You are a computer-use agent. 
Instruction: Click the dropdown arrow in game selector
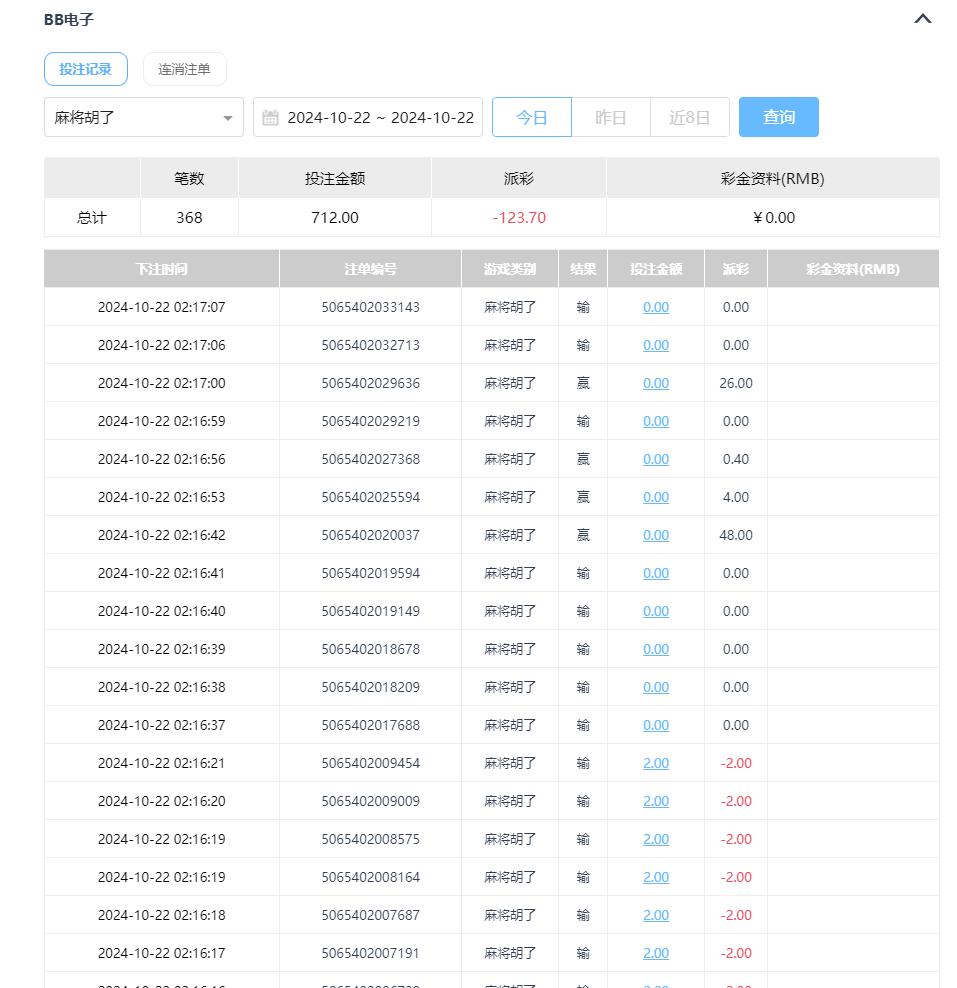click(x=228, y=118)
